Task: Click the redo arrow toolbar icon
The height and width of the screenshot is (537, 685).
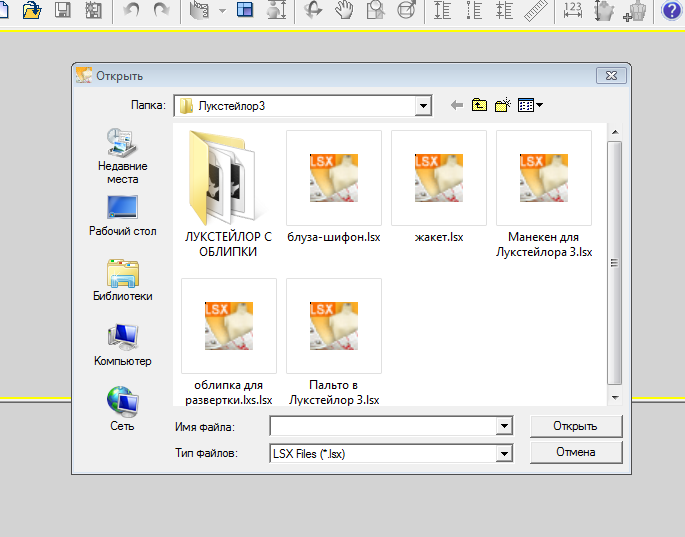Action: coord(162,9)
